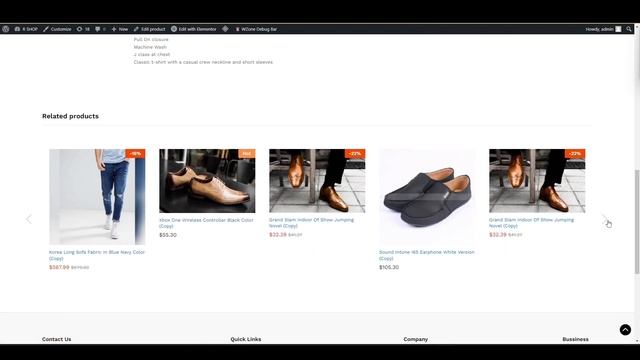The image size is (640, 360).
Task: Show next related products with right arrow
Action: click(x=604, y=219)
